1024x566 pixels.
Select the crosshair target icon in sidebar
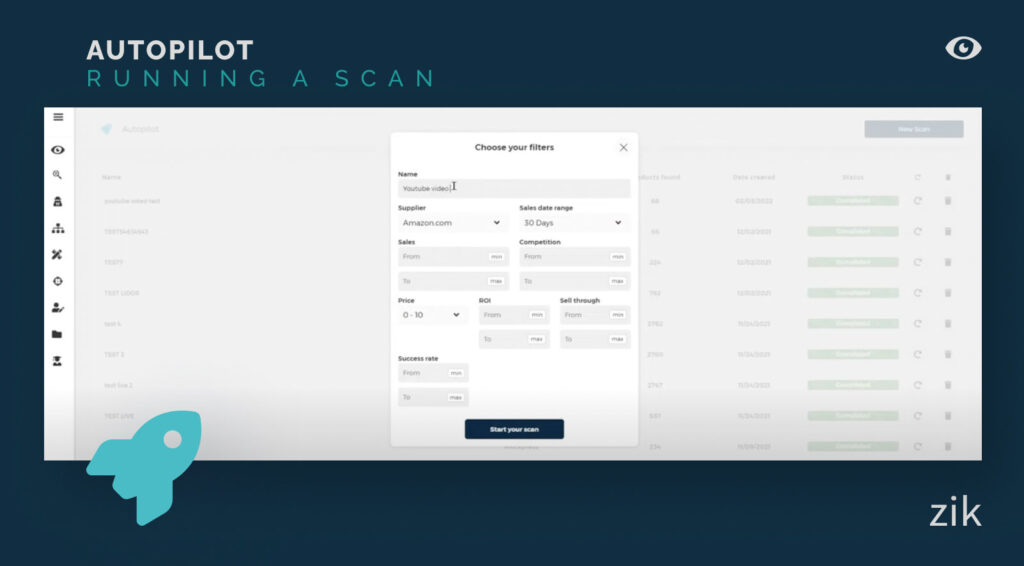[x=58, y=281]
